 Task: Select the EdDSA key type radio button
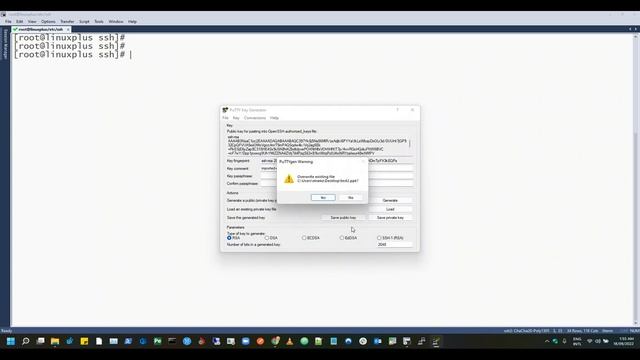(342, 238)
